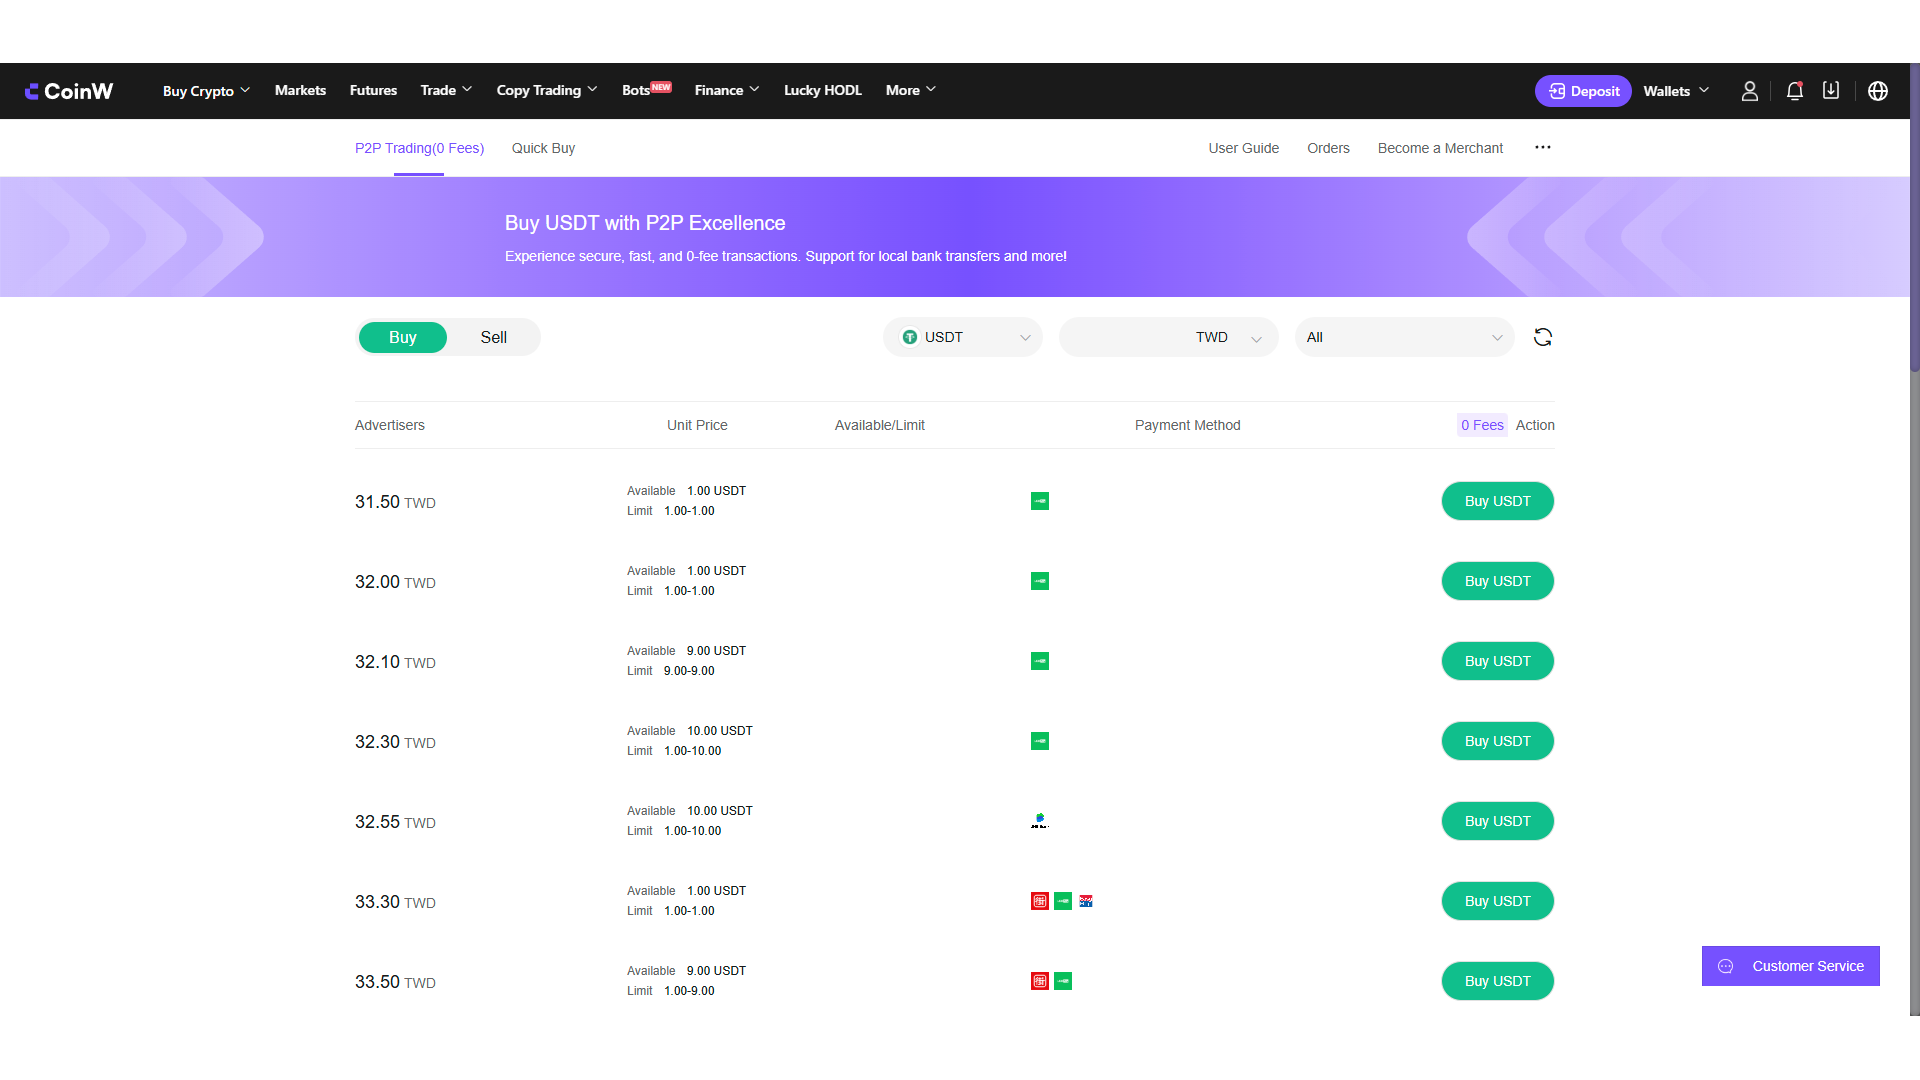Switch to the Quick Buy tab
1920x1080 pixels.
tap(543, 148)
